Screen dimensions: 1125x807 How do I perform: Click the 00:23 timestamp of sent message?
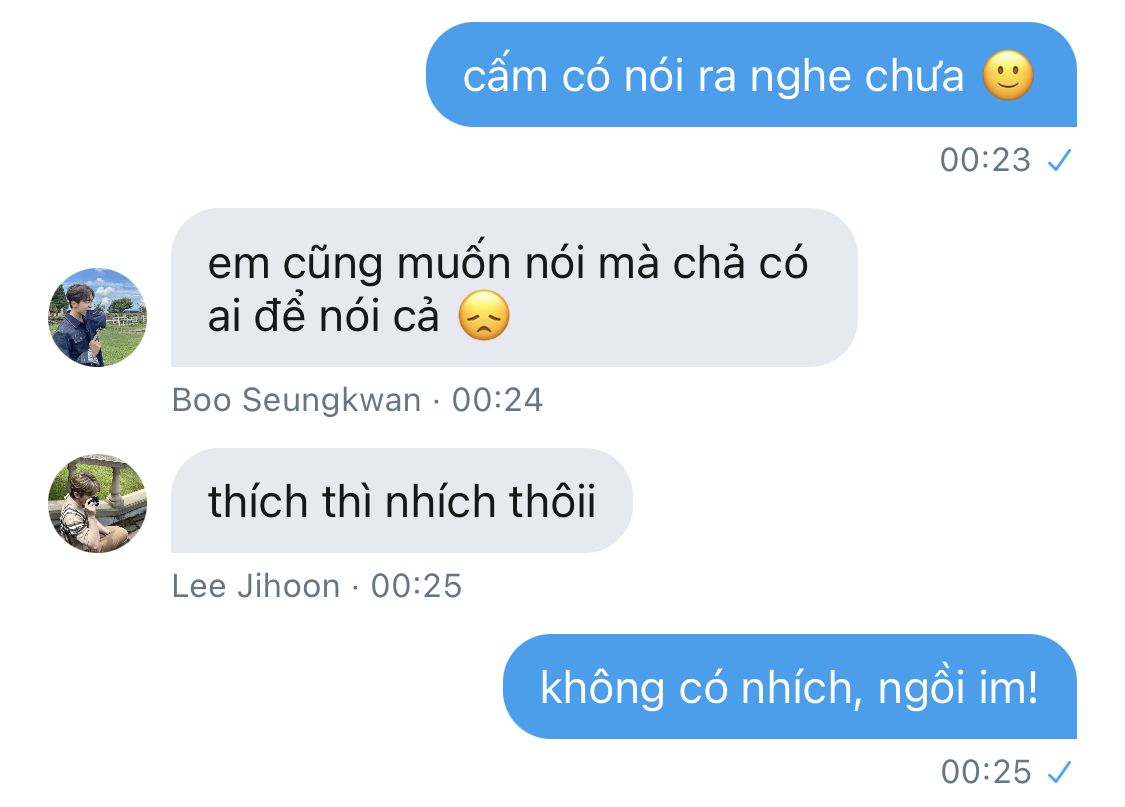pos(985,160)
